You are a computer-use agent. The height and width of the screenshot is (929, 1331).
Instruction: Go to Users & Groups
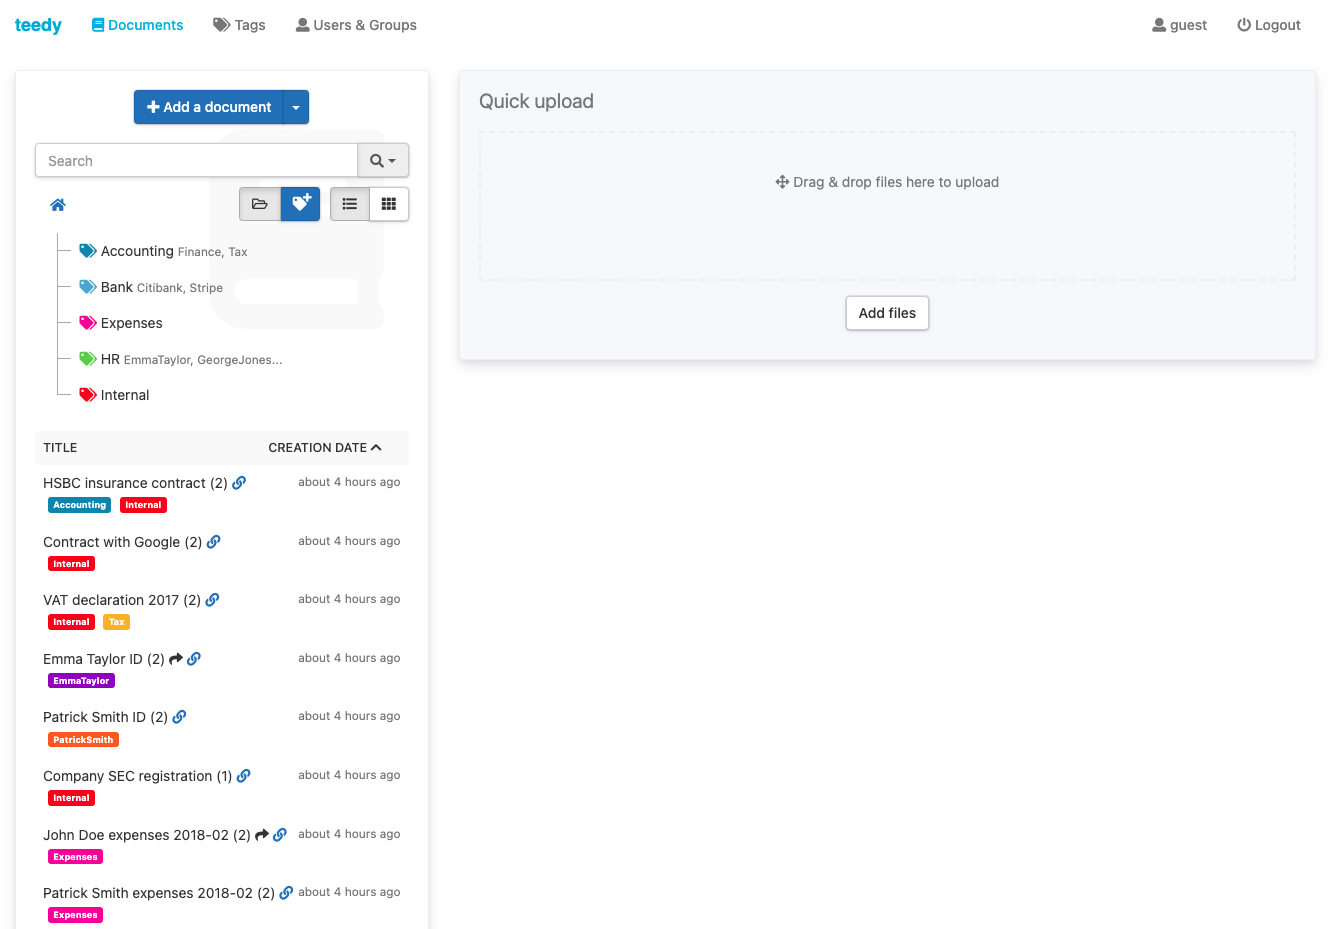pos(356,25)
